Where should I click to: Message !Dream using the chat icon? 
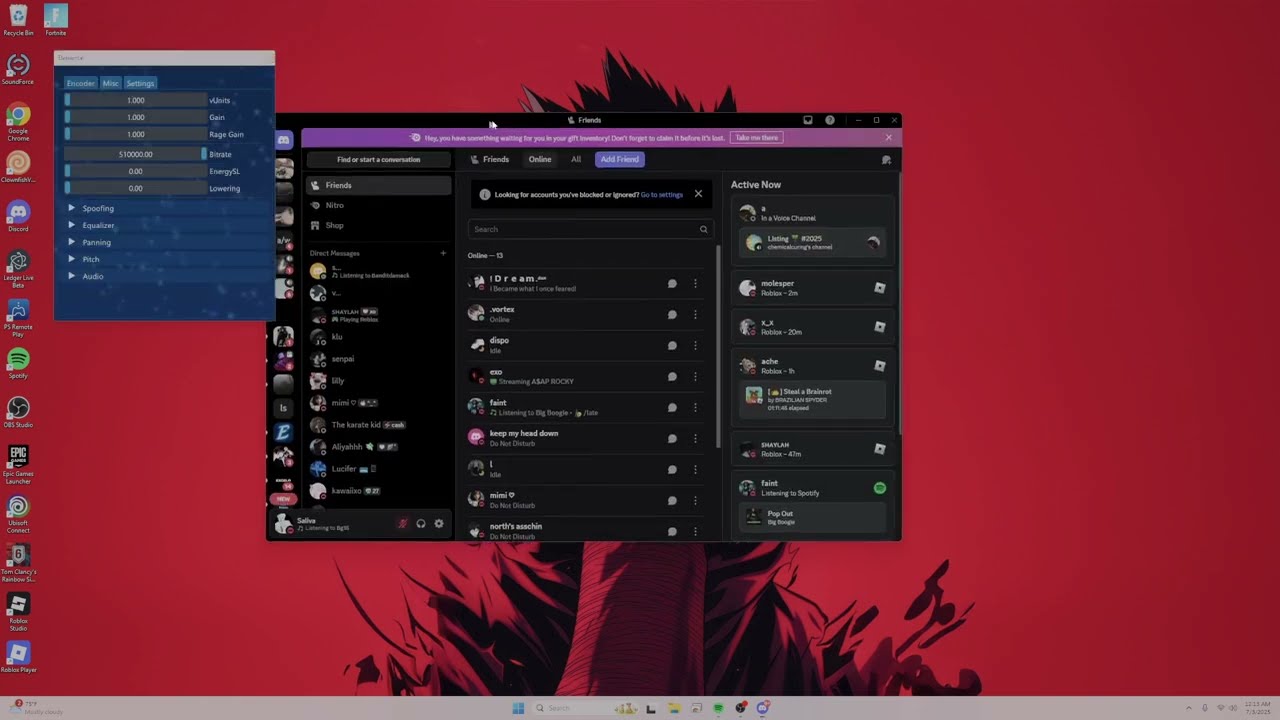(x=672, y=283)
